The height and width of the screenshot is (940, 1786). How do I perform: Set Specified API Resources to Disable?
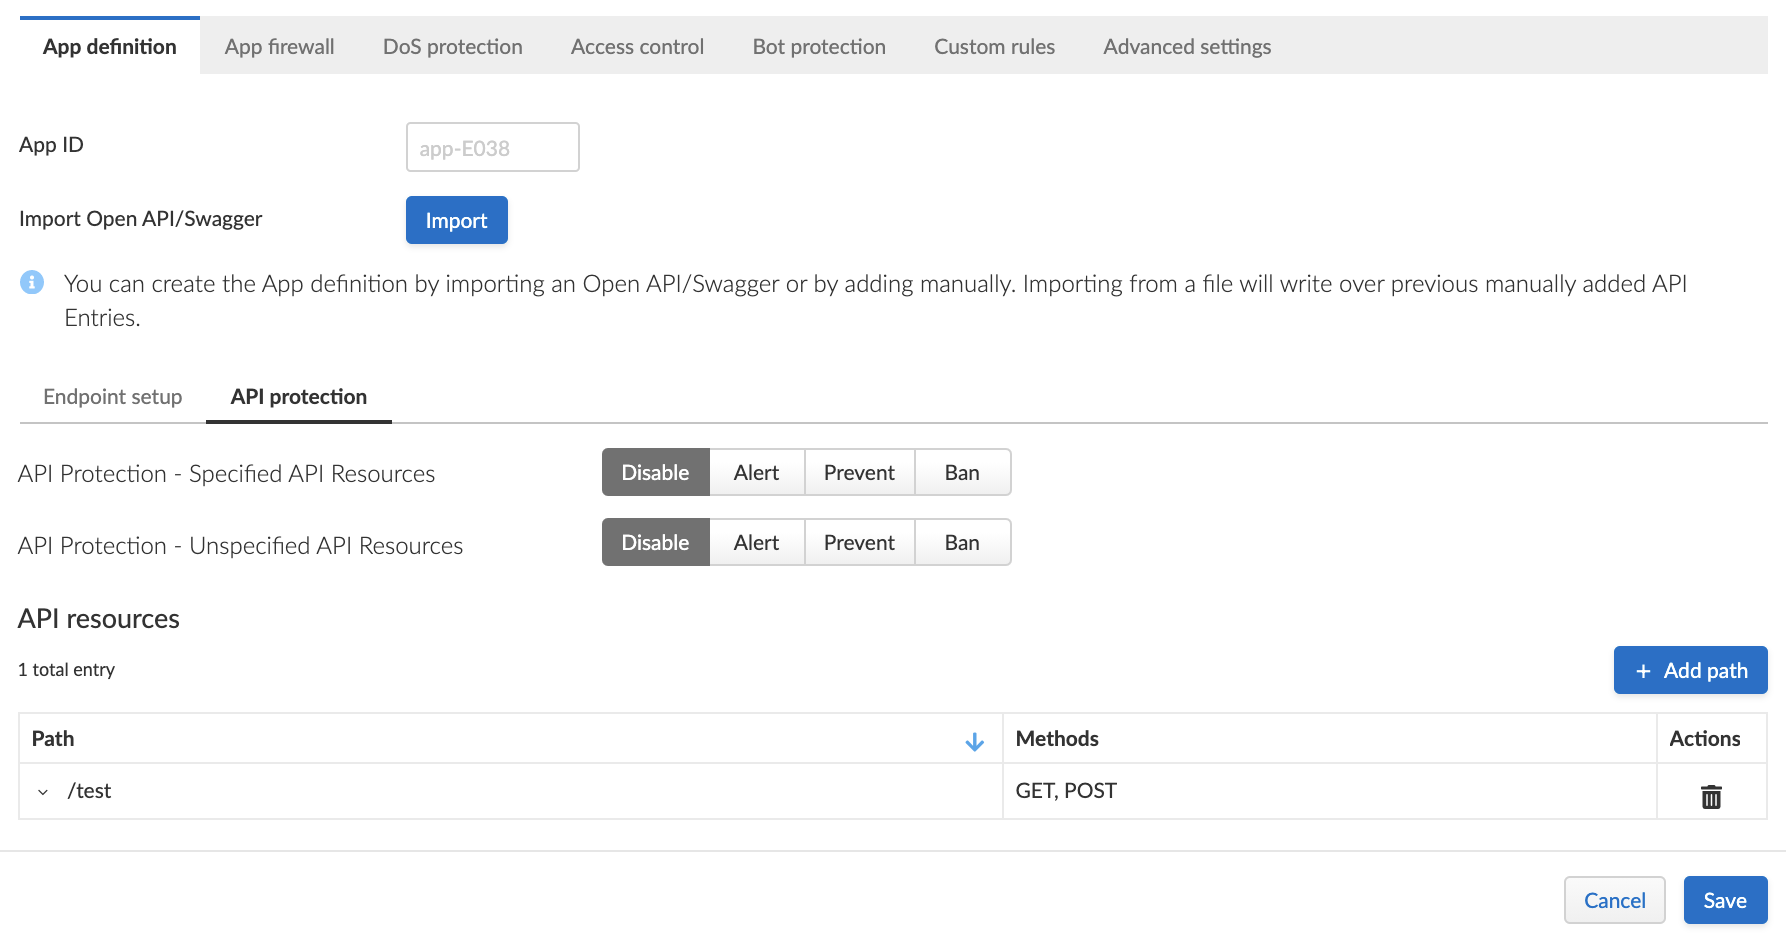(x=655, y=472)
